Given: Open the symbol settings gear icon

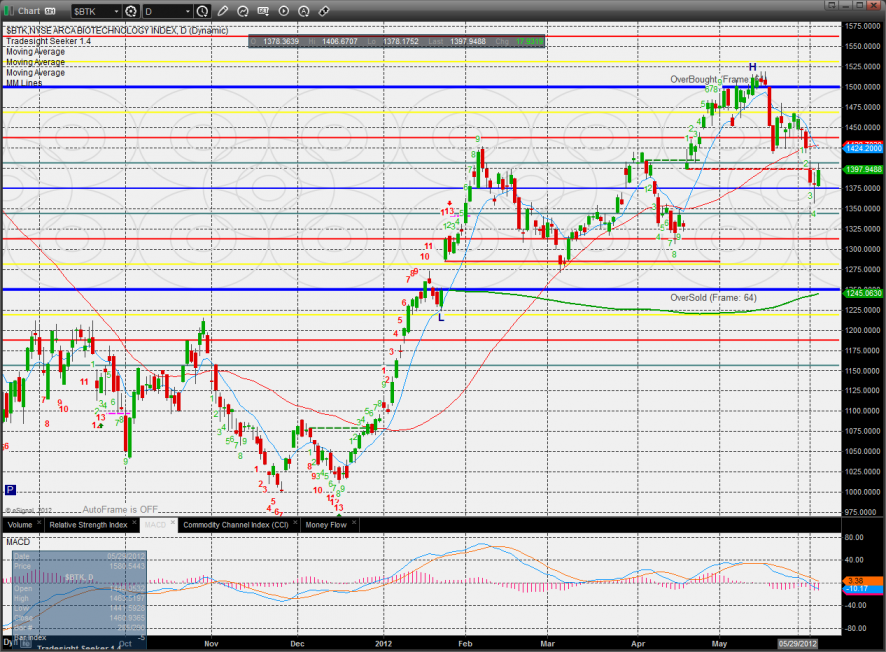Looking at the screenshot, I should point(131,11).
